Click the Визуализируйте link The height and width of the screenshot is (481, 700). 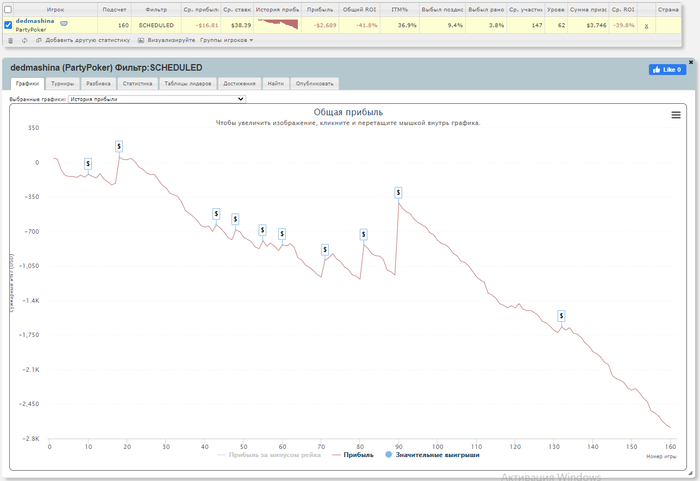(171, 40)
